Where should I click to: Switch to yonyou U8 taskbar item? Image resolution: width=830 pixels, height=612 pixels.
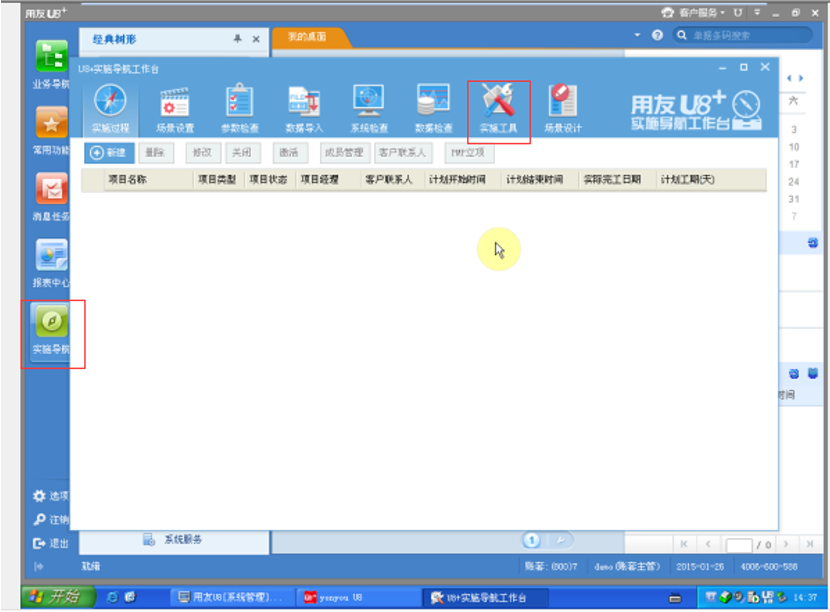click(357, 598)
